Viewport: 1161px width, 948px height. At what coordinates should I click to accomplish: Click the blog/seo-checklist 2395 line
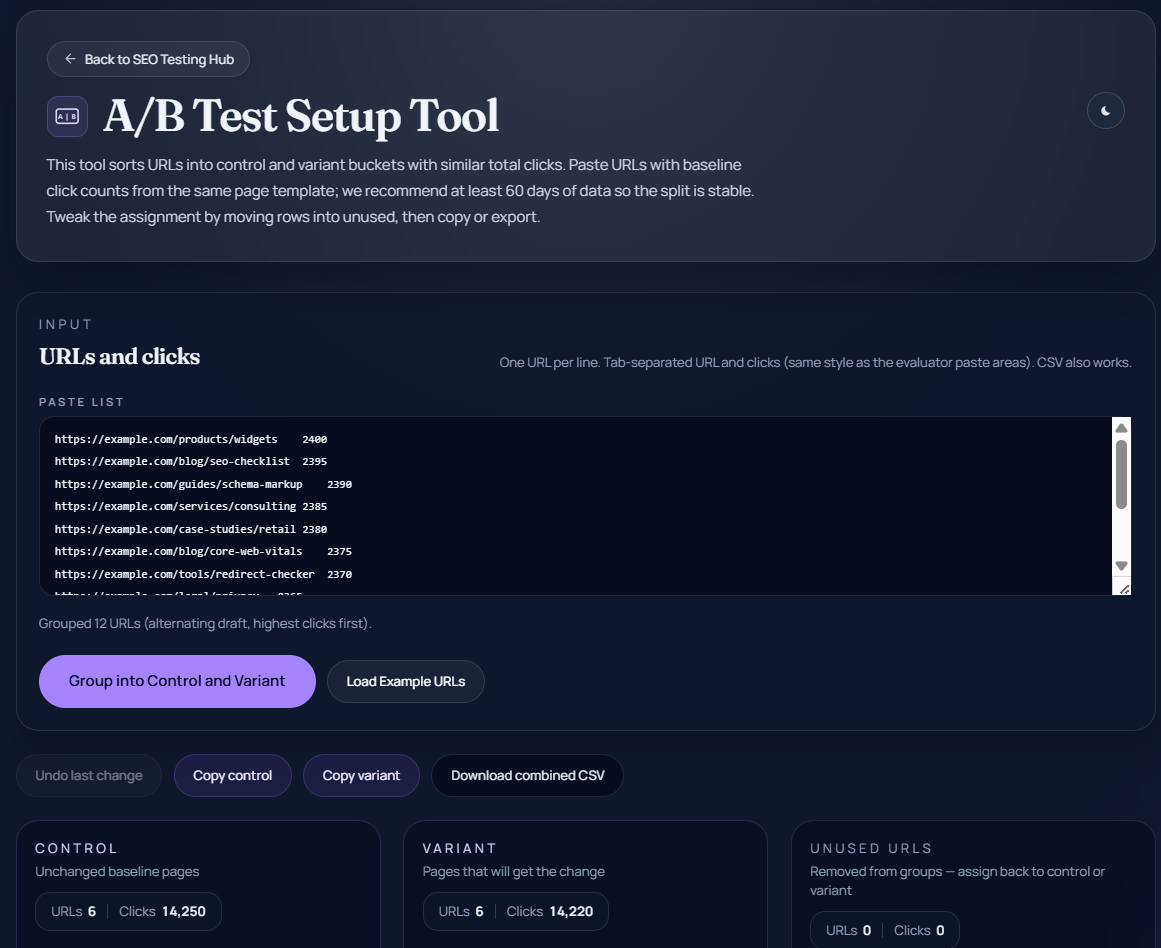[190, 461]
